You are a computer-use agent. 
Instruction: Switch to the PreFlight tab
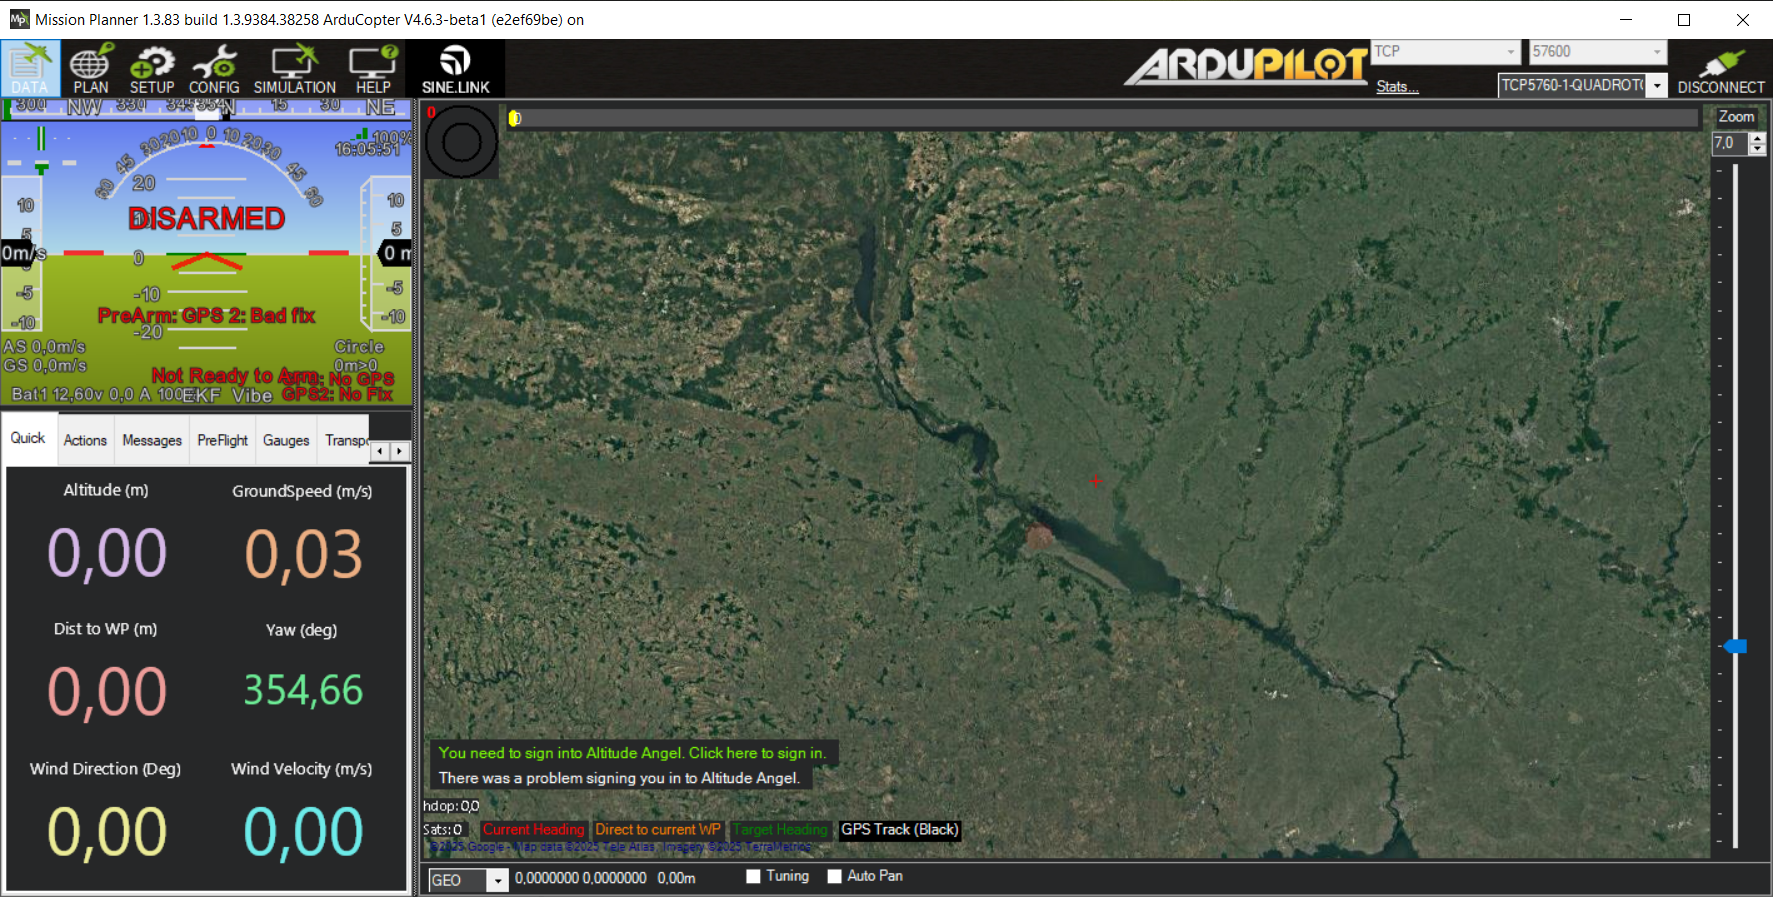(x=222, y=441)
